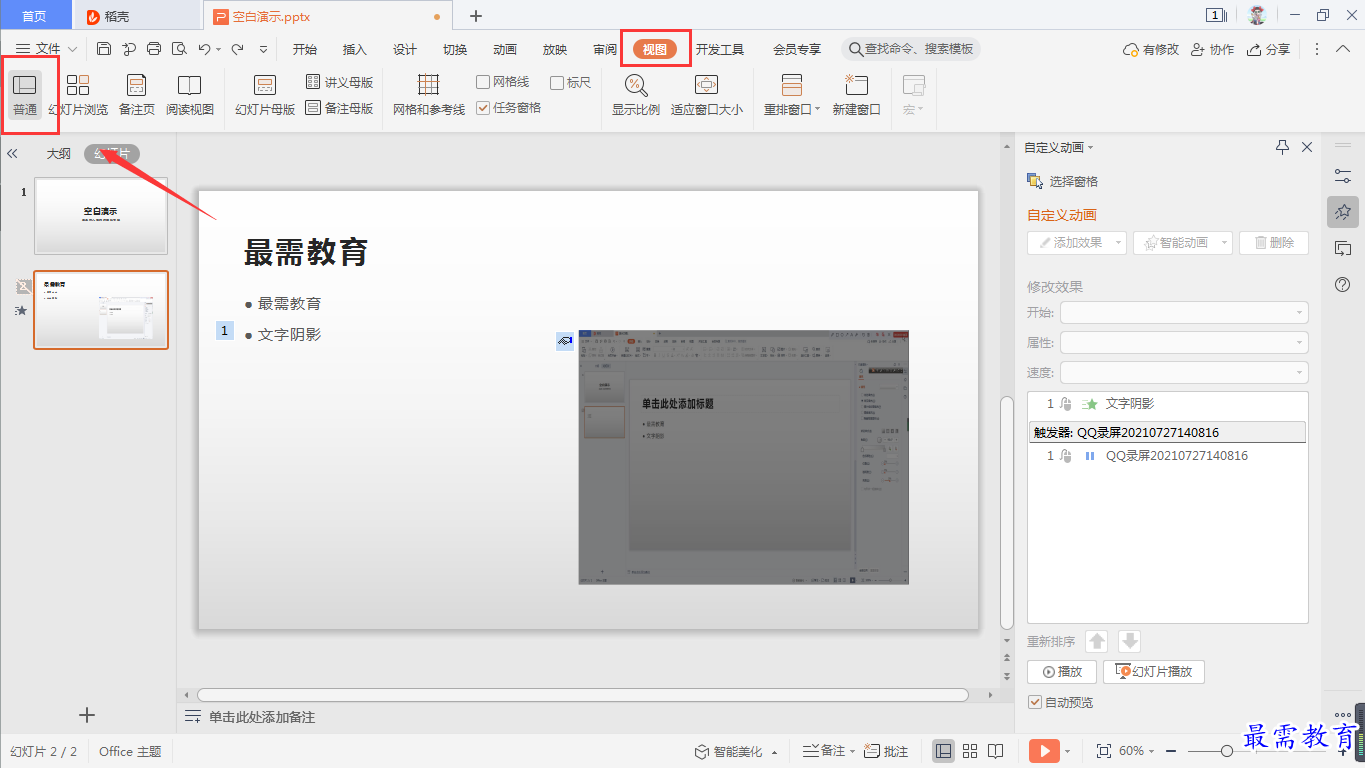Image resolution: width=1365 pixels, height=768 pixels.
Task: Switch to slide sorter in status bar
Action: [x=970, y=751]
